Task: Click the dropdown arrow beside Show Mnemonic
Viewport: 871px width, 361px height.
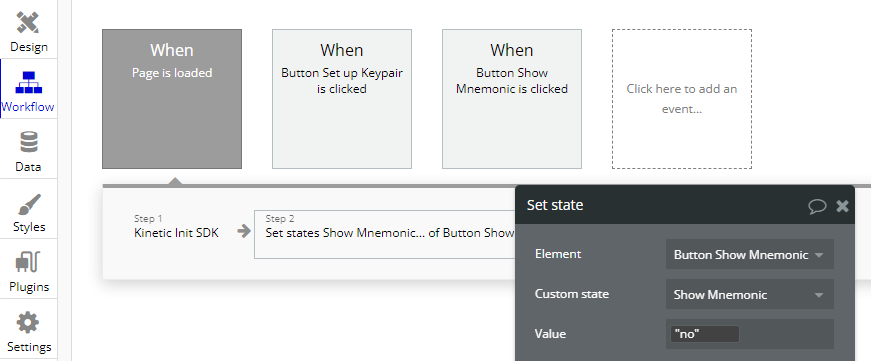Action: tap(818, 295)
